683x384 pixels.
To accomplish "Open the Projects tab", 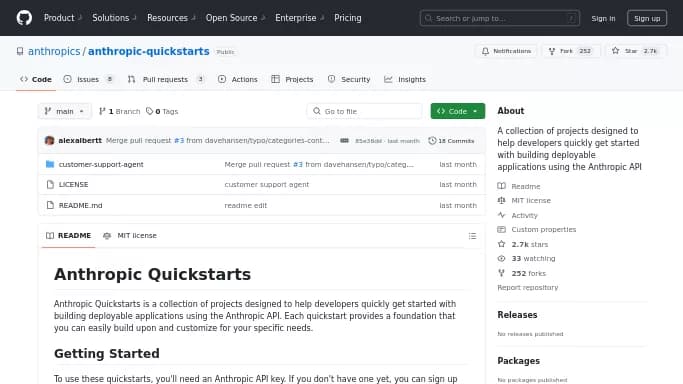I will pos(292,79).
